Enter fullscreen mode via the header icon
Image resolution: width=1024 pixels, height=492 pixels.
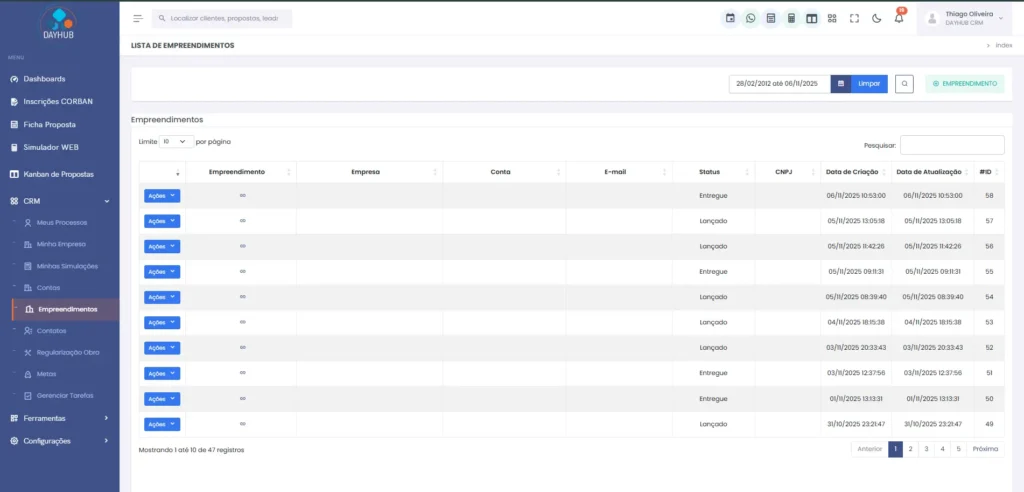(854, 18)
